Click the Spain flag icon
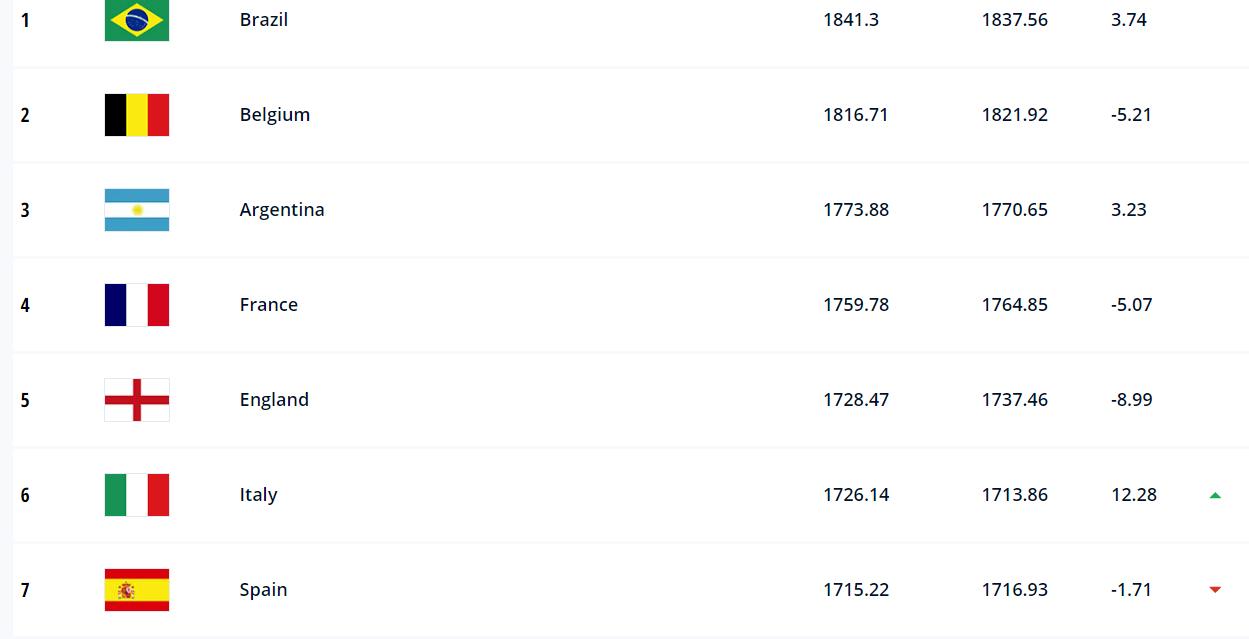Viewport: 1249px width, 639px height. (x=137, y=590)
